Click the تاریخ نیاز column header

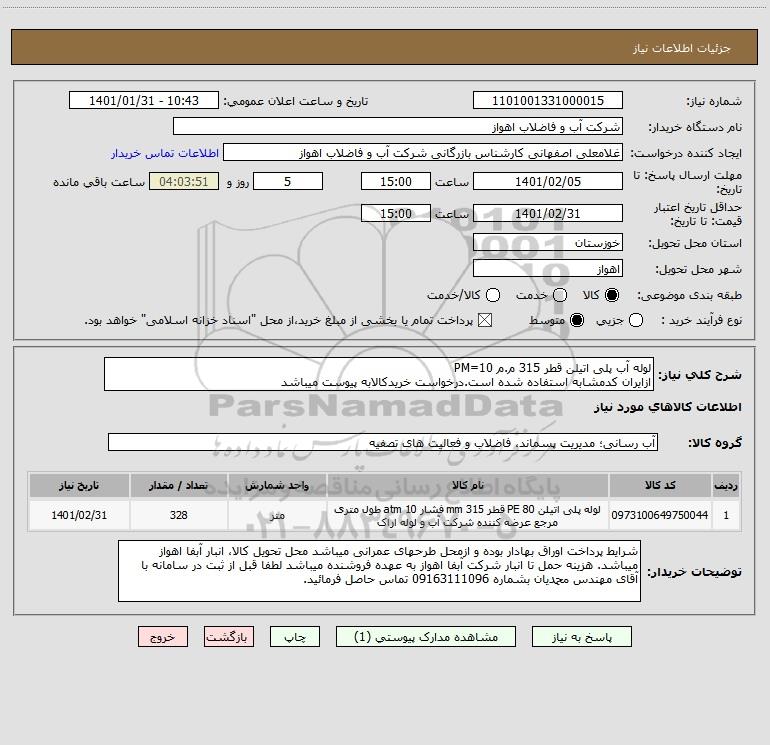79,485
